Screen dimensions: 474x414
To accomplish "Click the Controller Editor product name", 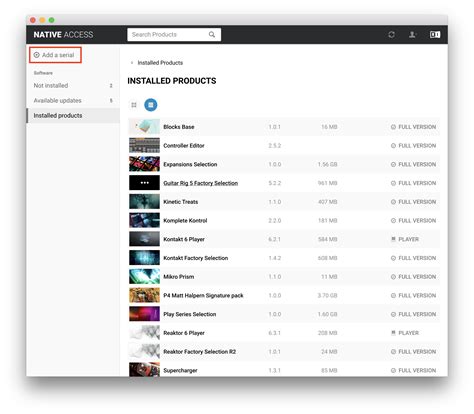I will (x=184, y=146).
